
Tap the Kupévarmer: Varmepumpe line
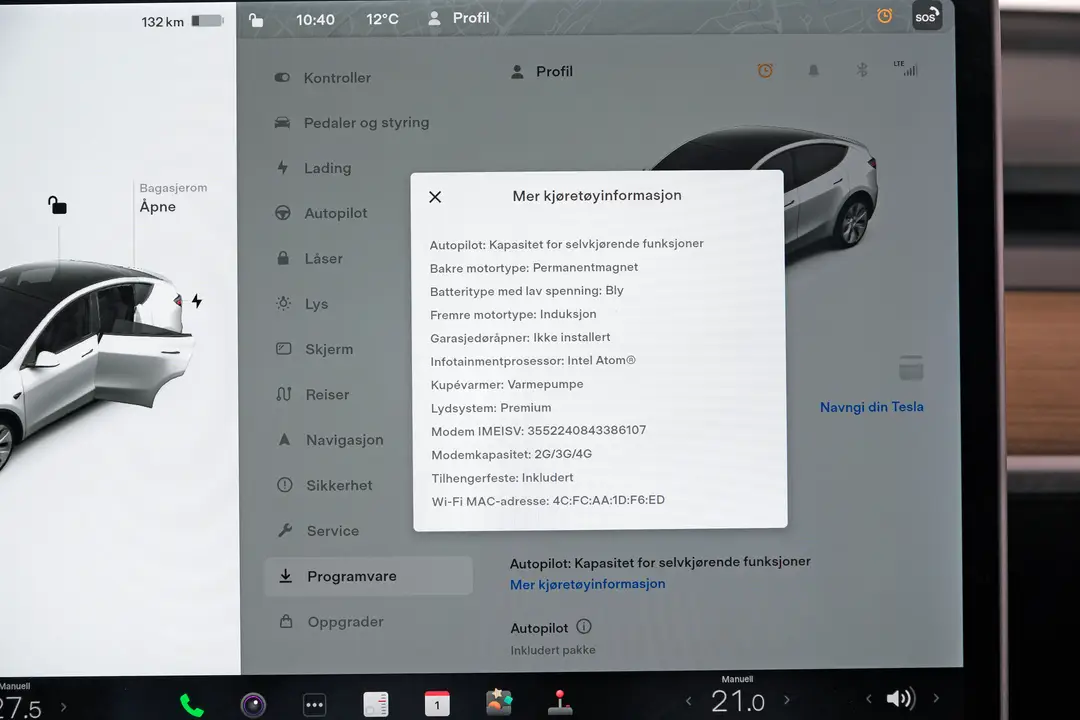(x=507, y=384)
